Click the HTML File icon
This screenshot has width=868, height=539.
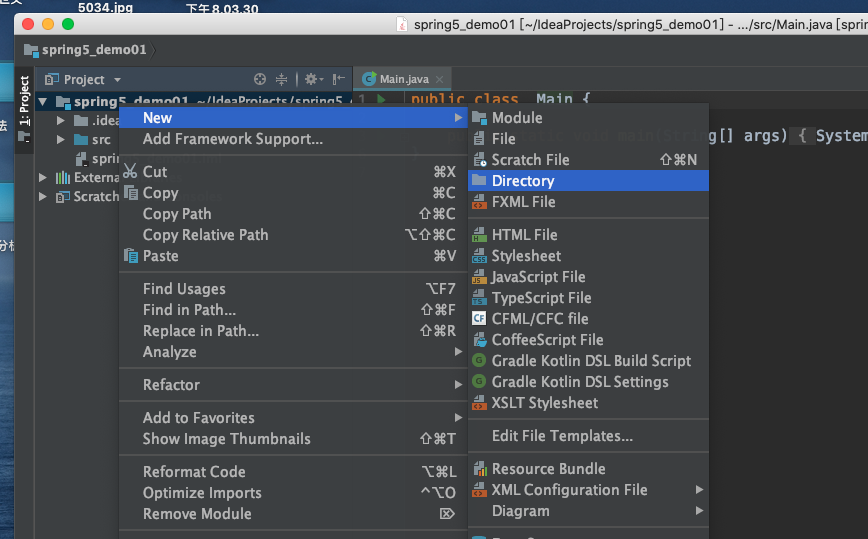point(479,235)
